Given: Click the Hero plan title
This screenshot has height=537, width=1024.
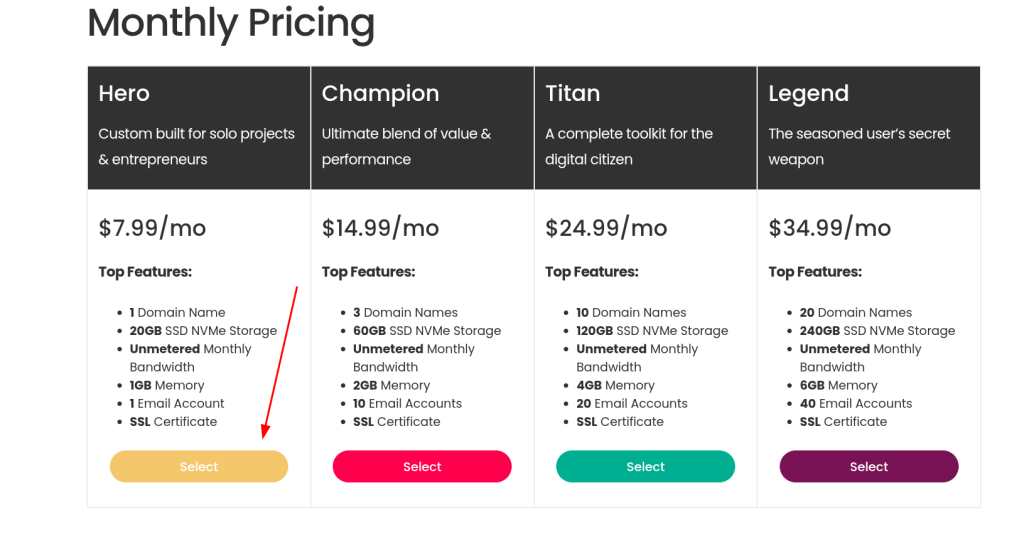Looking at the screenshot, I should 124,93.
